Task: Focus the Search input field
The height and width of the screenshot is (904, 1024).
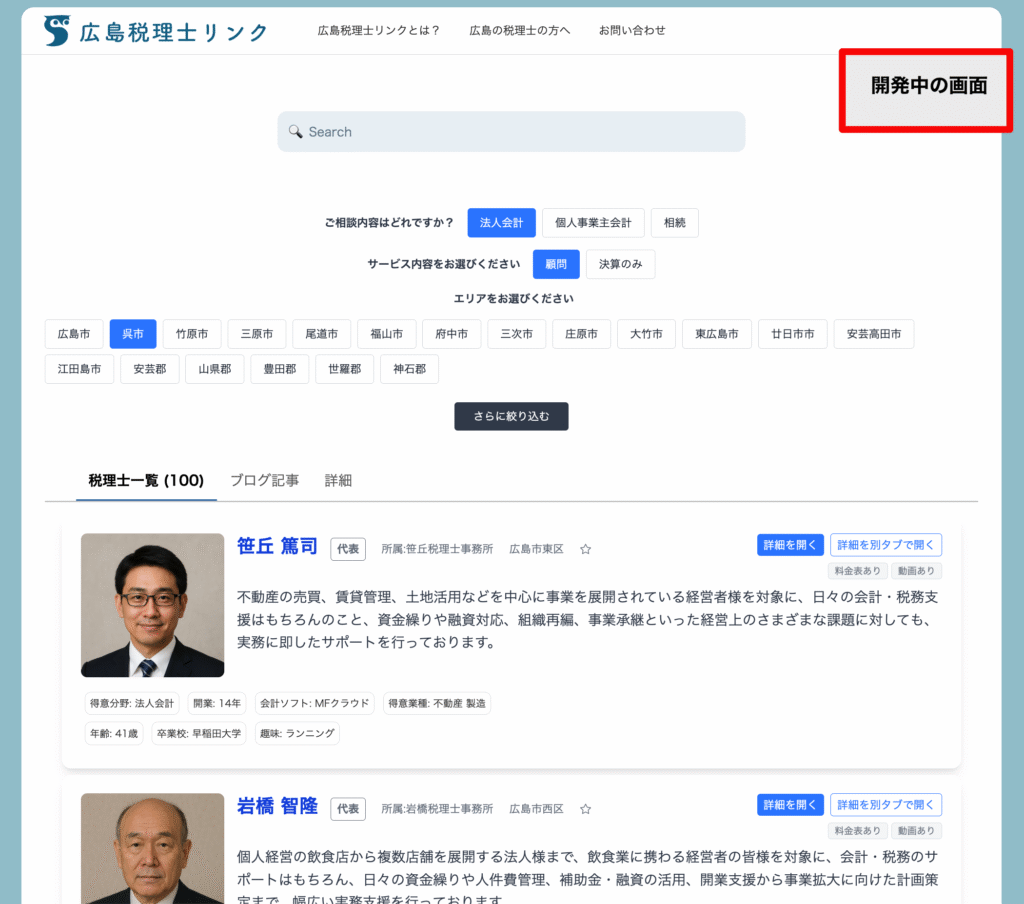Action: pos(511,131)
